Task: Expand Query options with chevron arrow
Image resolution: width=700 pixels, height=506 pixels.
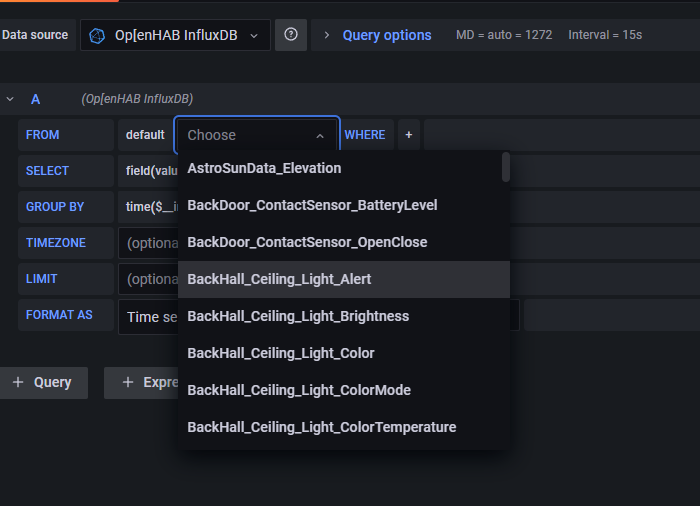Action: [326, 35]
